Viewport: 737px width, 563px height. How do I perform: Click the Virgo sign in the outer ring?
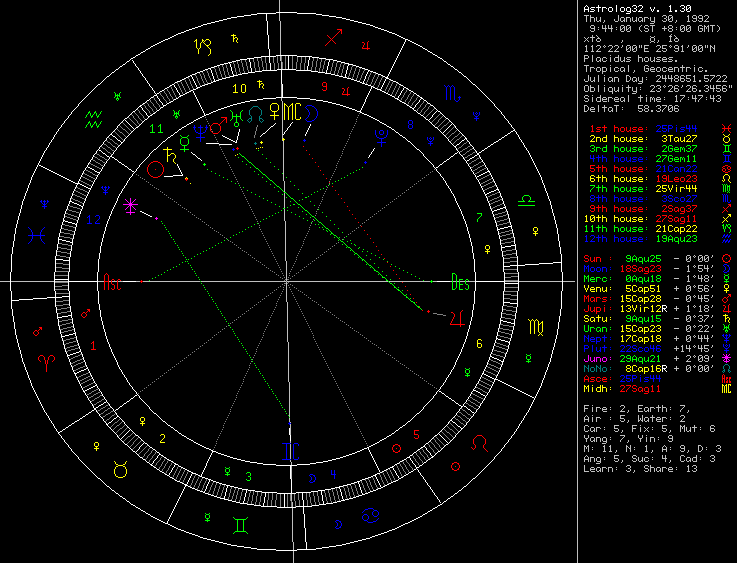(536, 327)
